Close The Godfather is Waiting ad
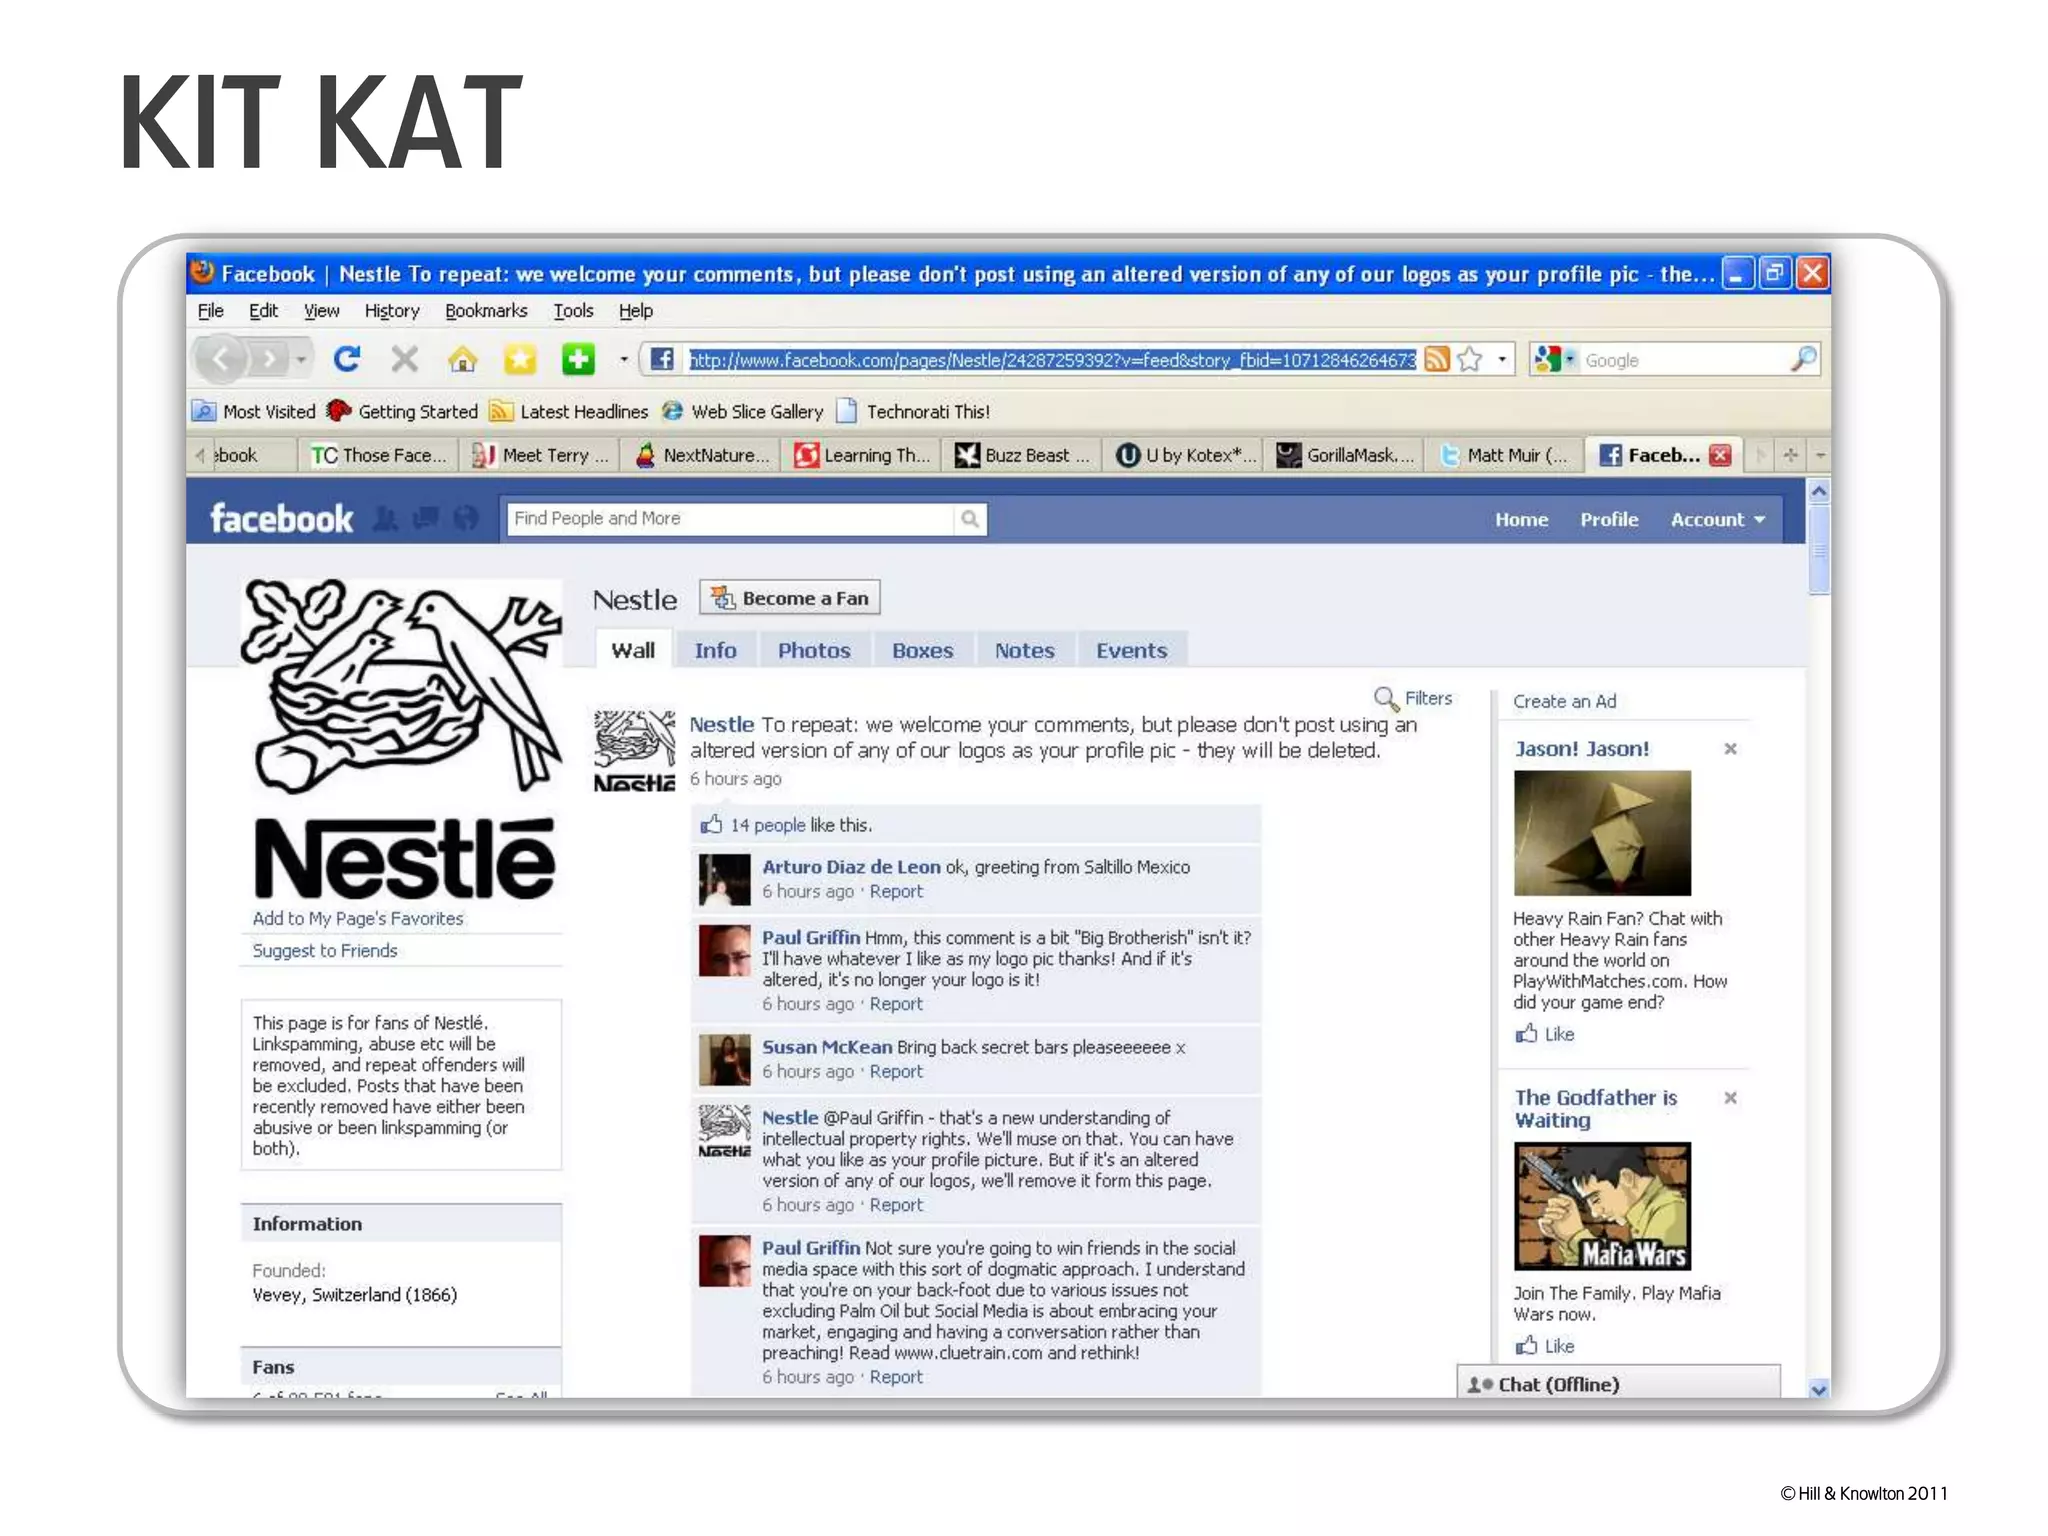The image size is (2048, 1536). click(x=1730, y=1097)
